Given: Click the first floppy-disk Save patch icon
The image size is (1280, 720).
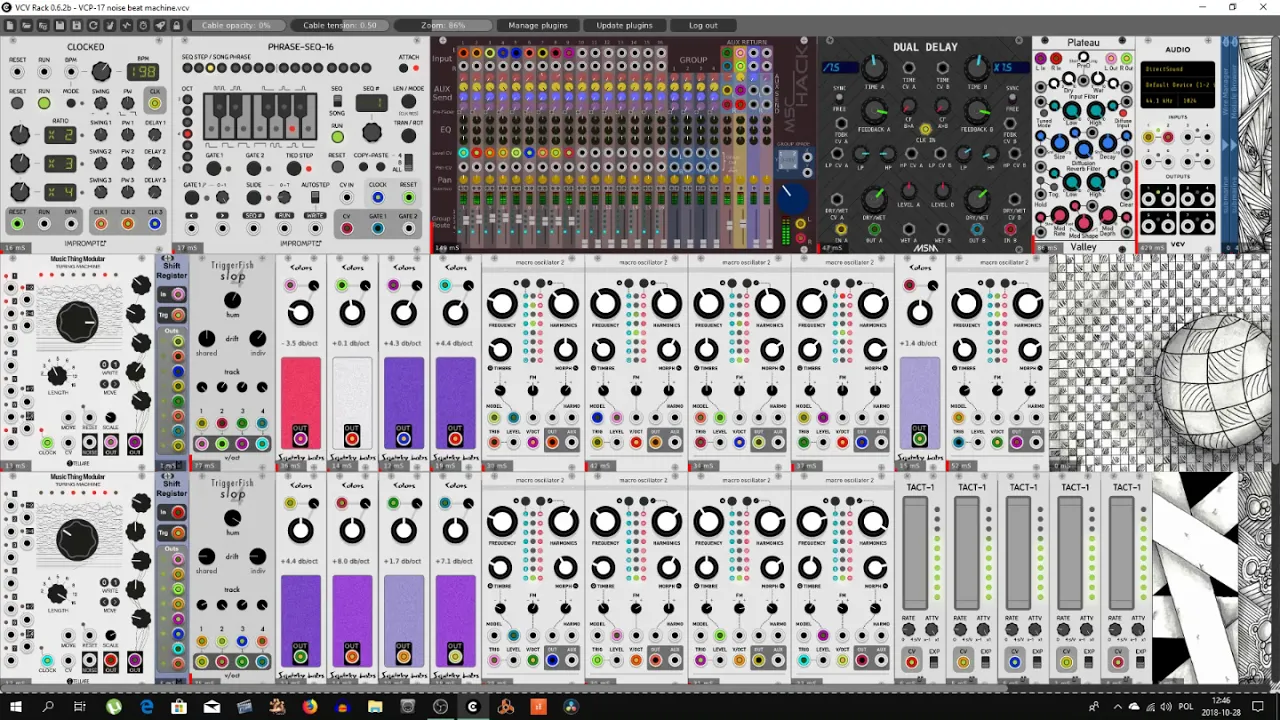Looking at the screenshot, I should [x=60, y=25].
